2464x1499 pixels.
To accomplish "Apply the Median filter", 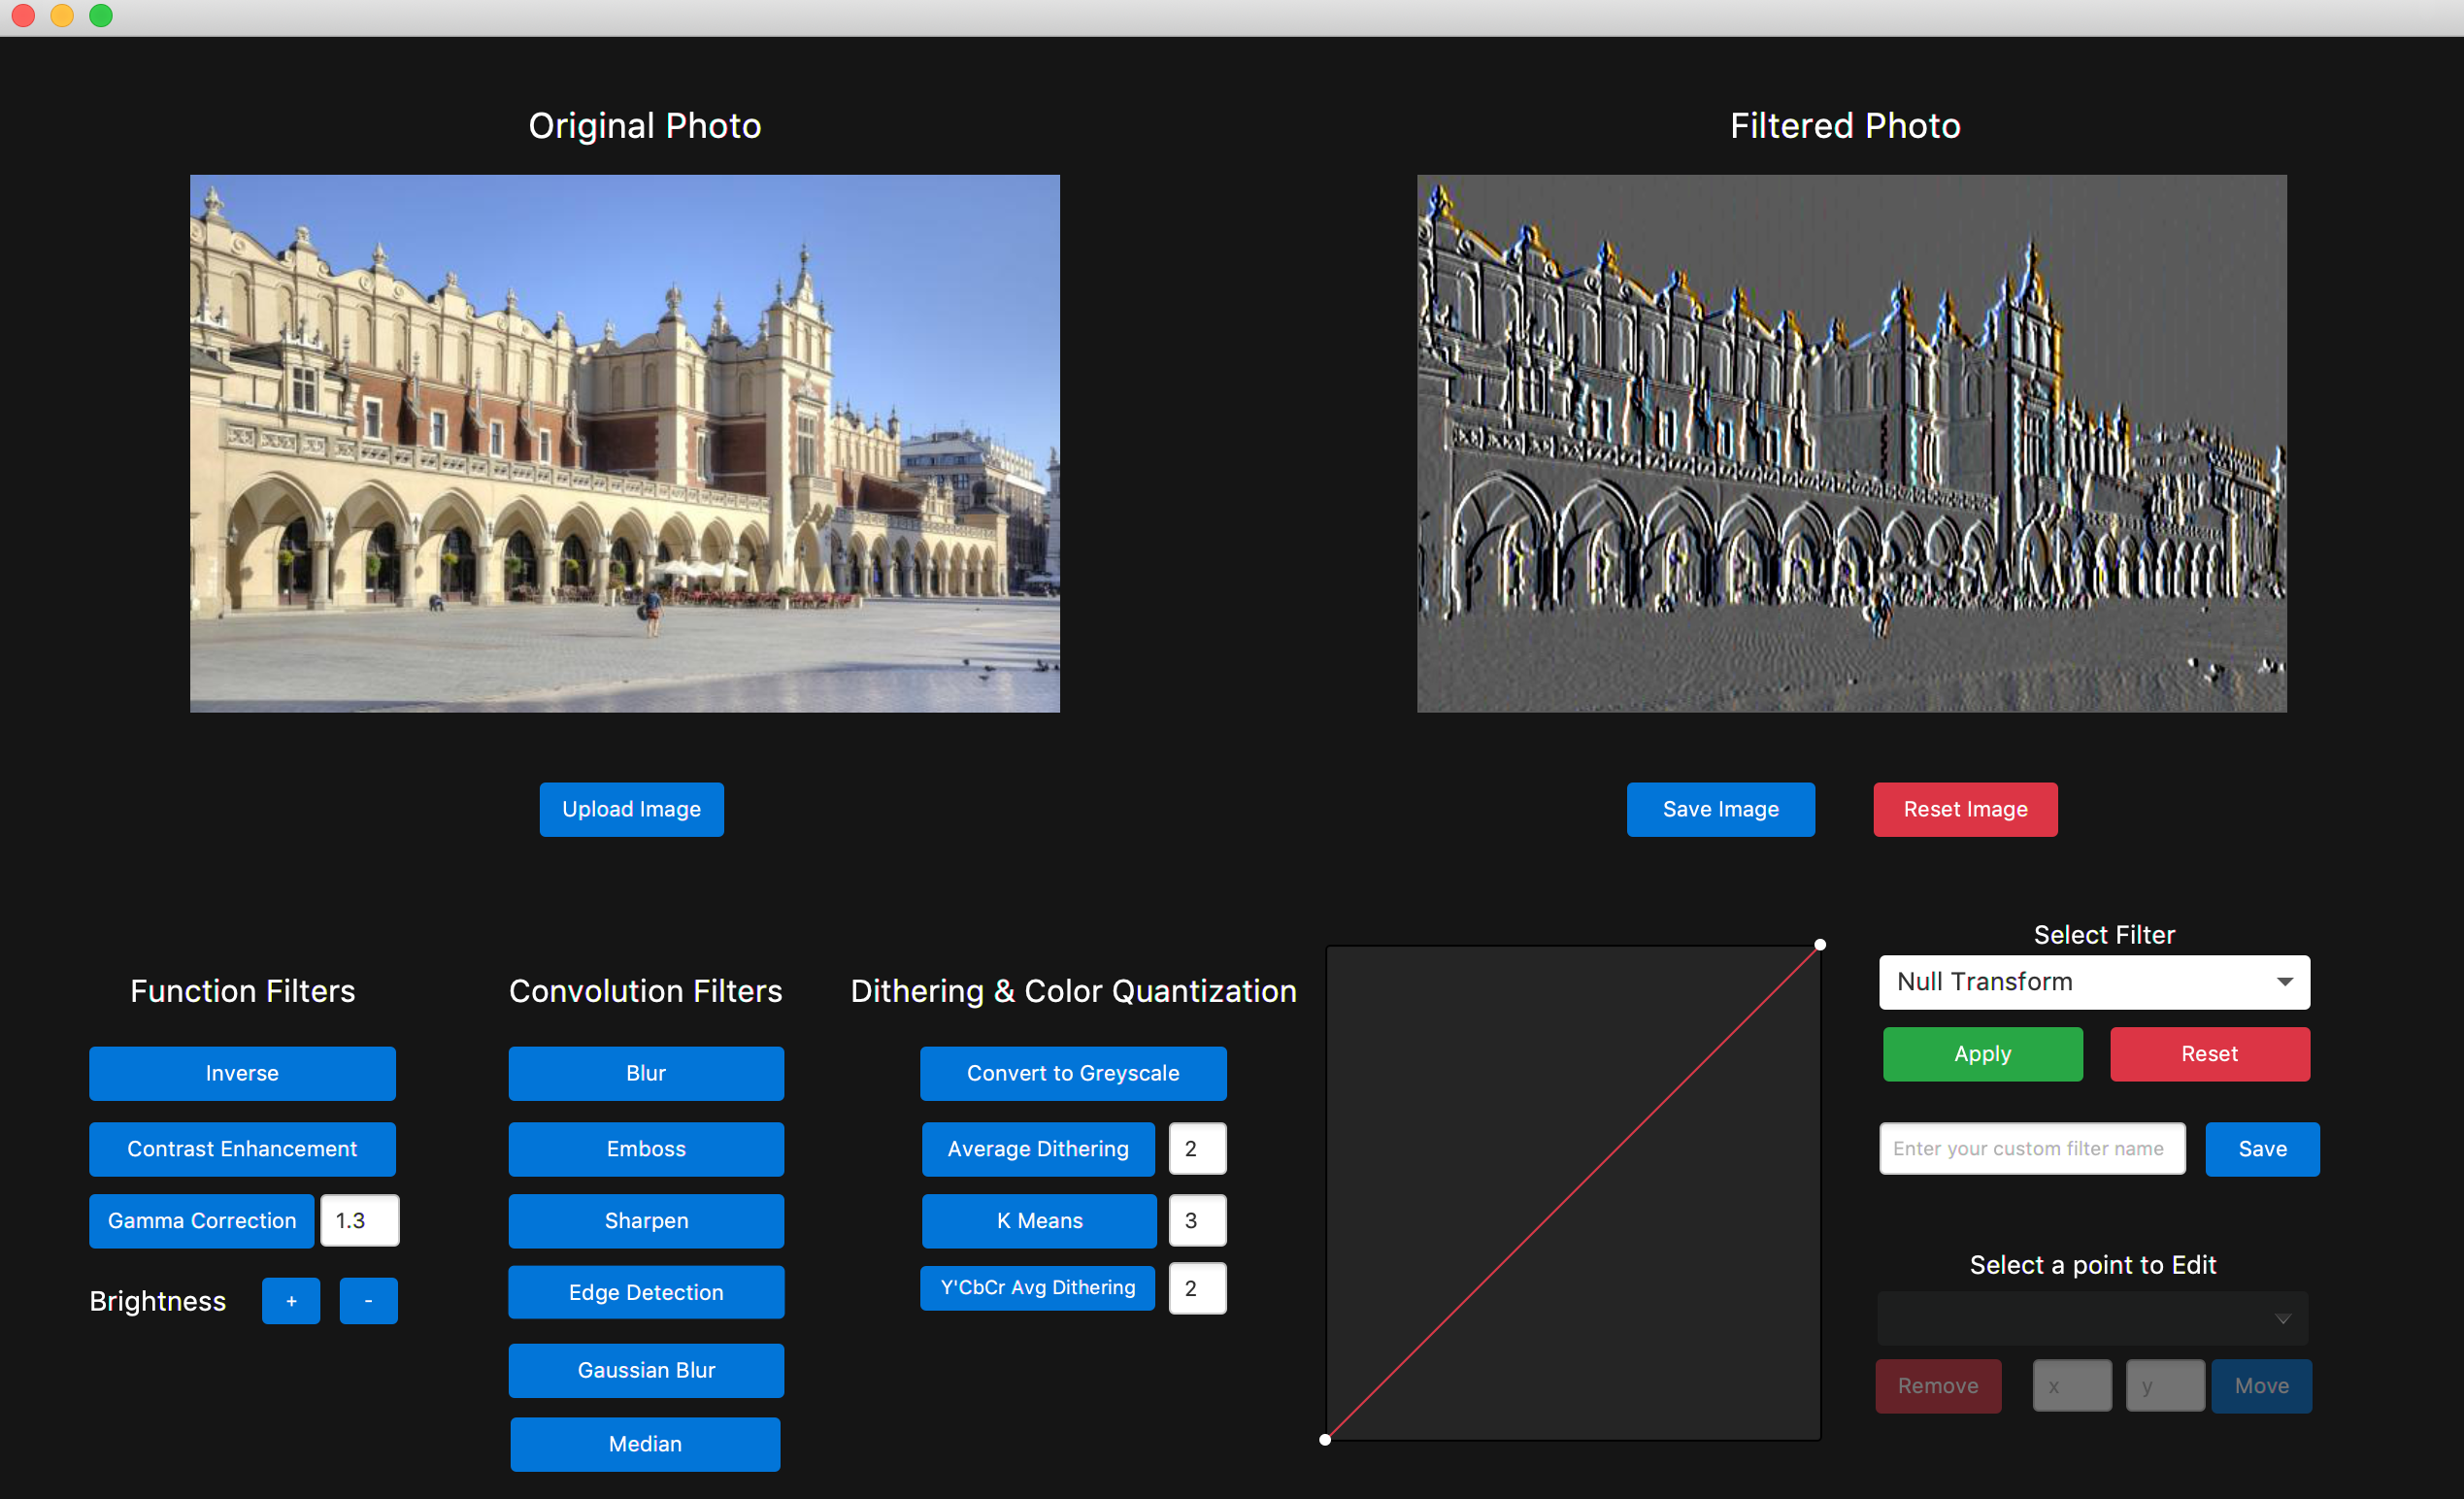I will click(x=645, y=1444).
